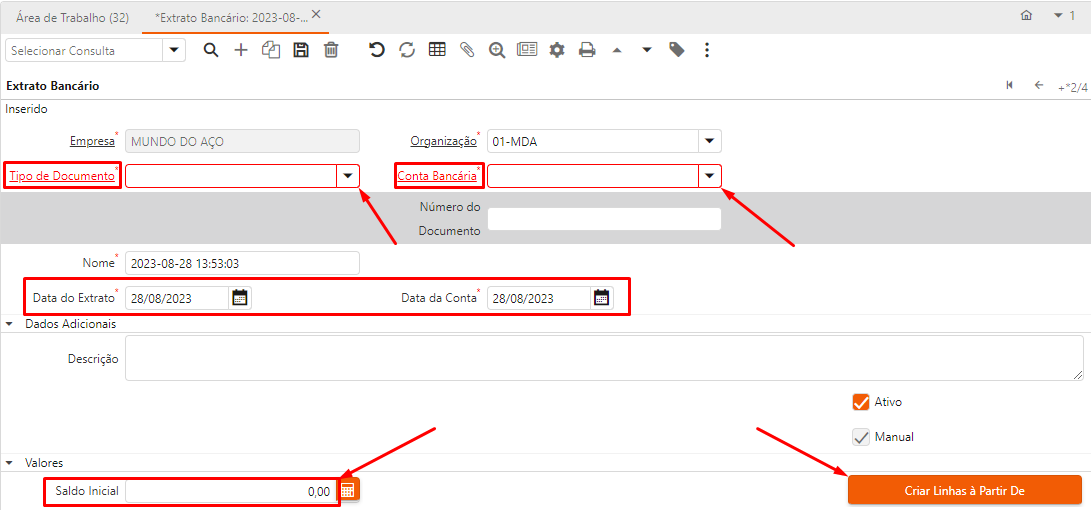Click the Find record magnifier icon
The image size is (1091, 510).
pyautogui.click(x=211, y=50)
